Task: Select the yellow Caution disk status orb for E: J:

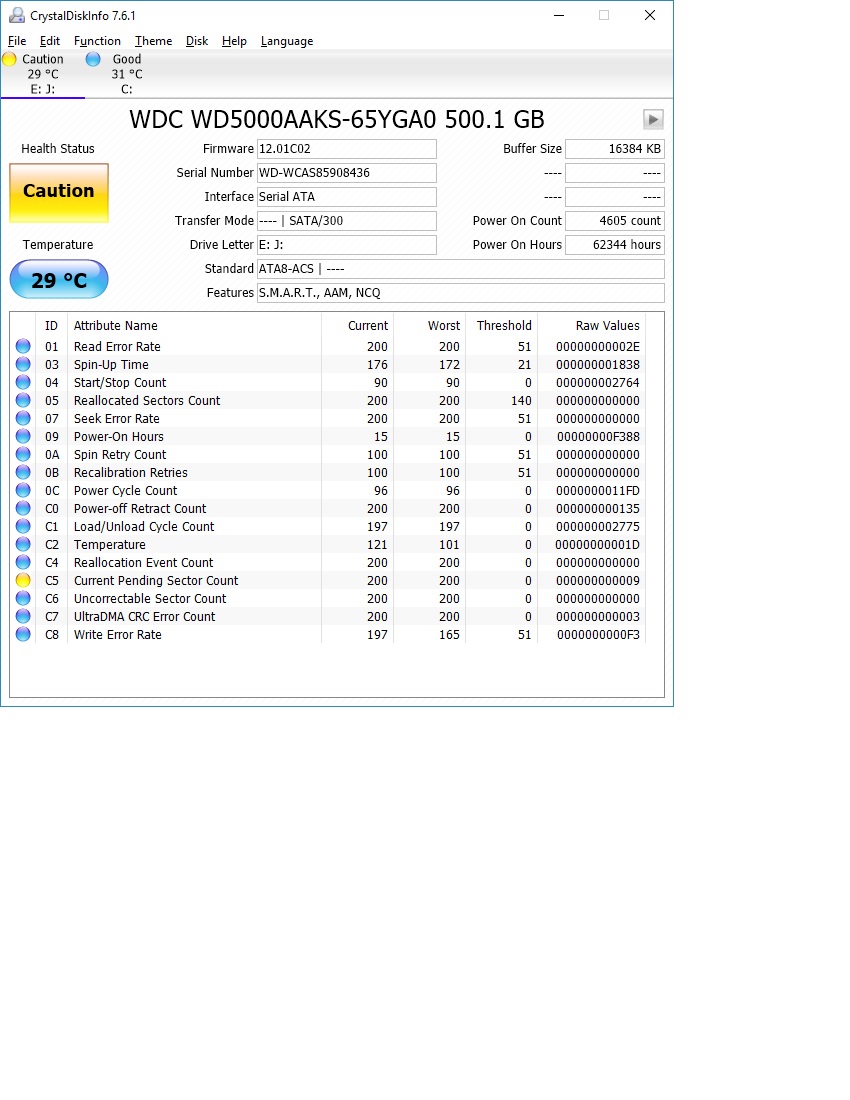Action: [9, 60]
